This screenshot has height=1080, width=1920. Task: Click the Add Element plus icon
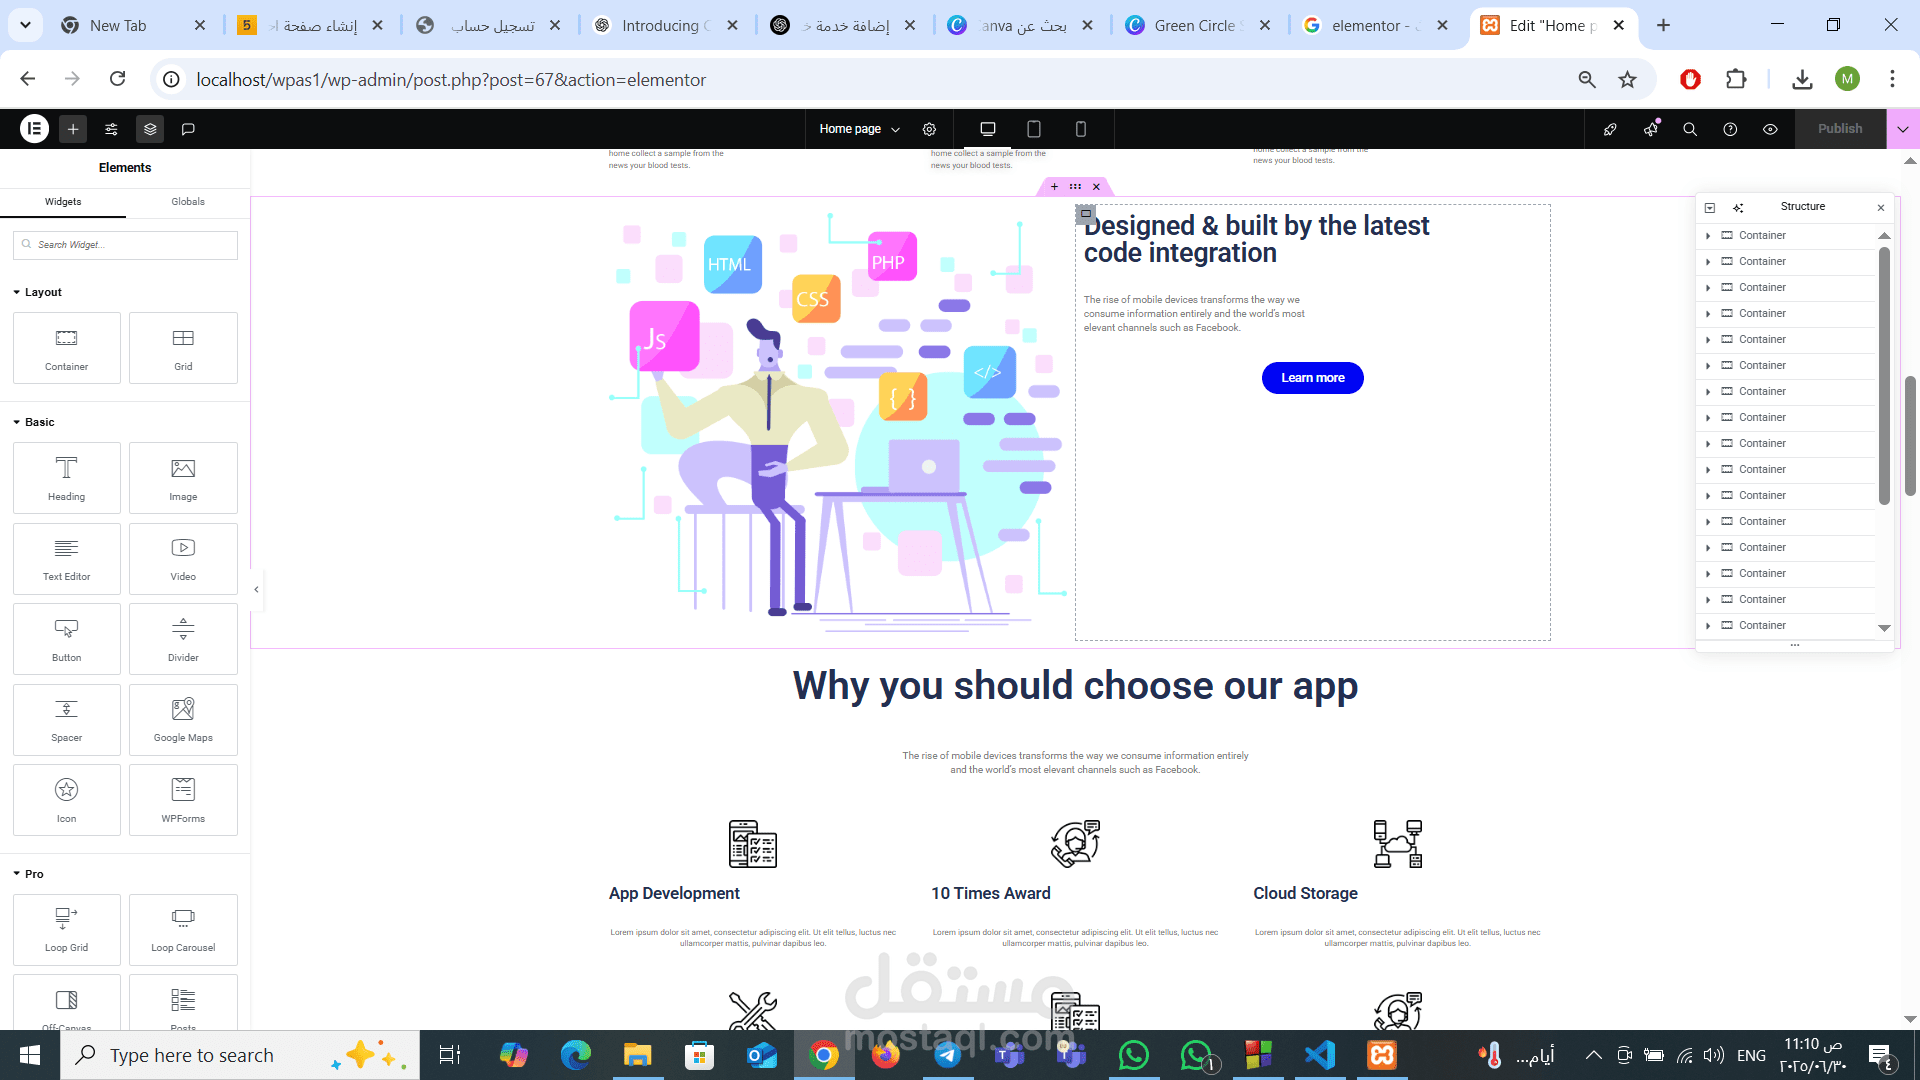(x=73, y=129)
